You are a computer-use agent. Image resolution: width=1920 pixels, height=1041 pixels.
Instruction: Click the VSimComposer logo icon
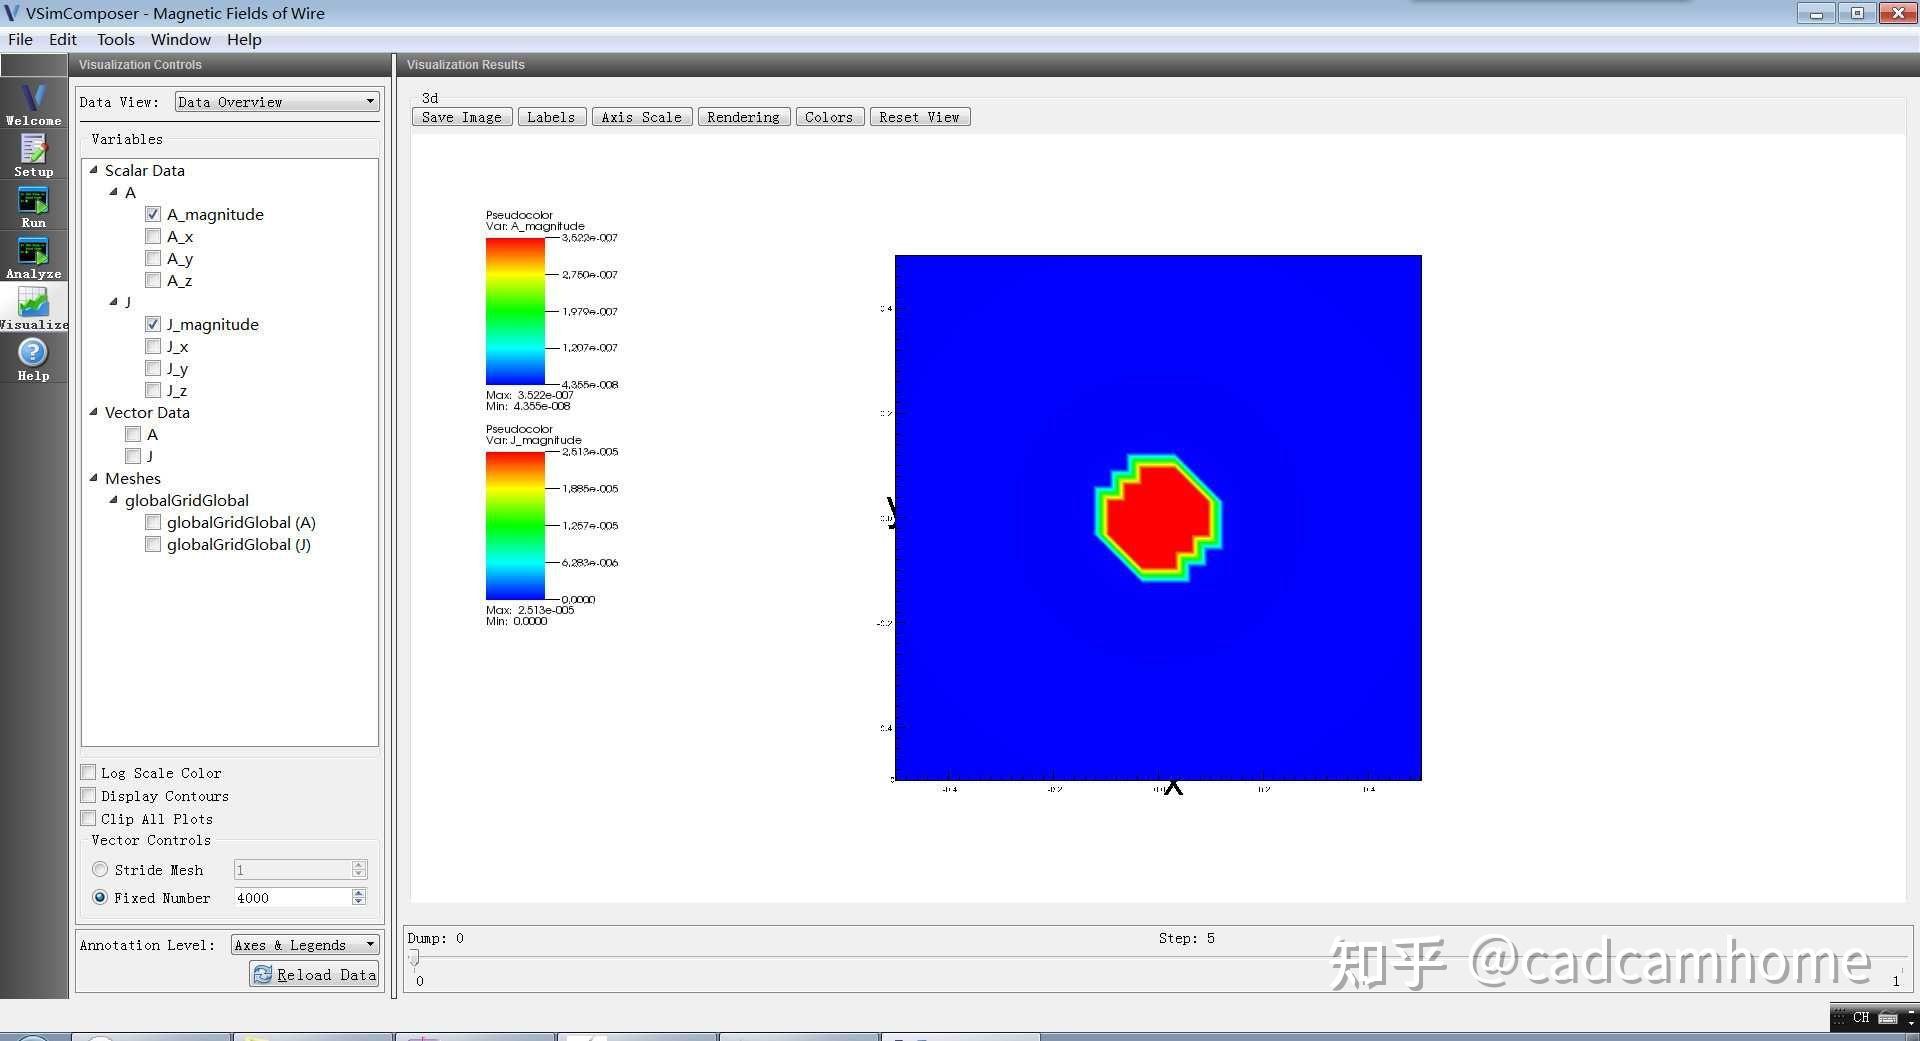[x=10, y=13]
